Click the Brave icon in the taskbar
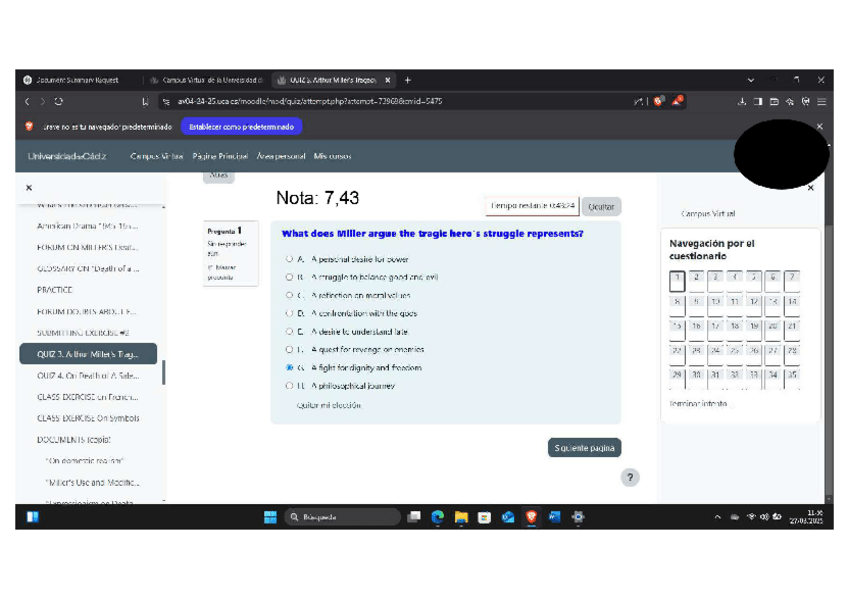 (531, 517)
